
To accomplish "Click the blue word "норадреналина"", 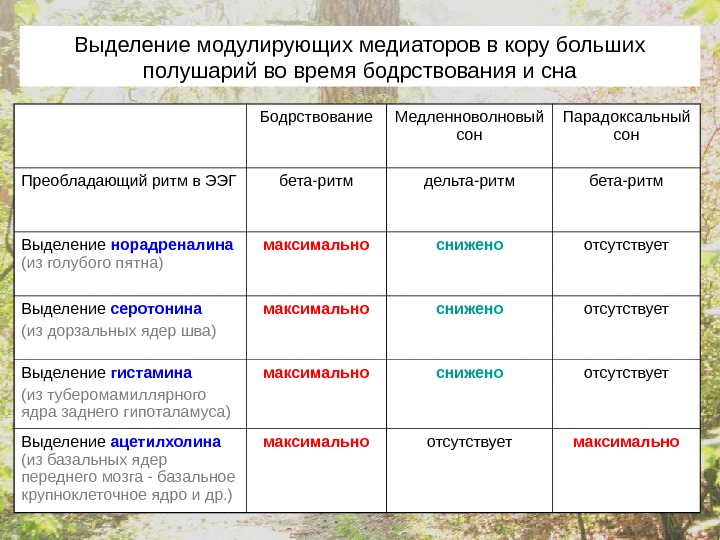I will point(172,245).
